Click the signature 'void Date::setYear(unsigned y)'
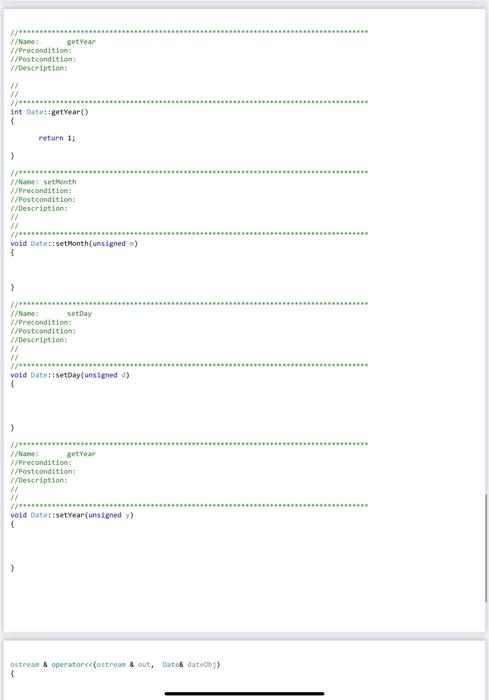489x700 pixels. [x=72, y=515]
